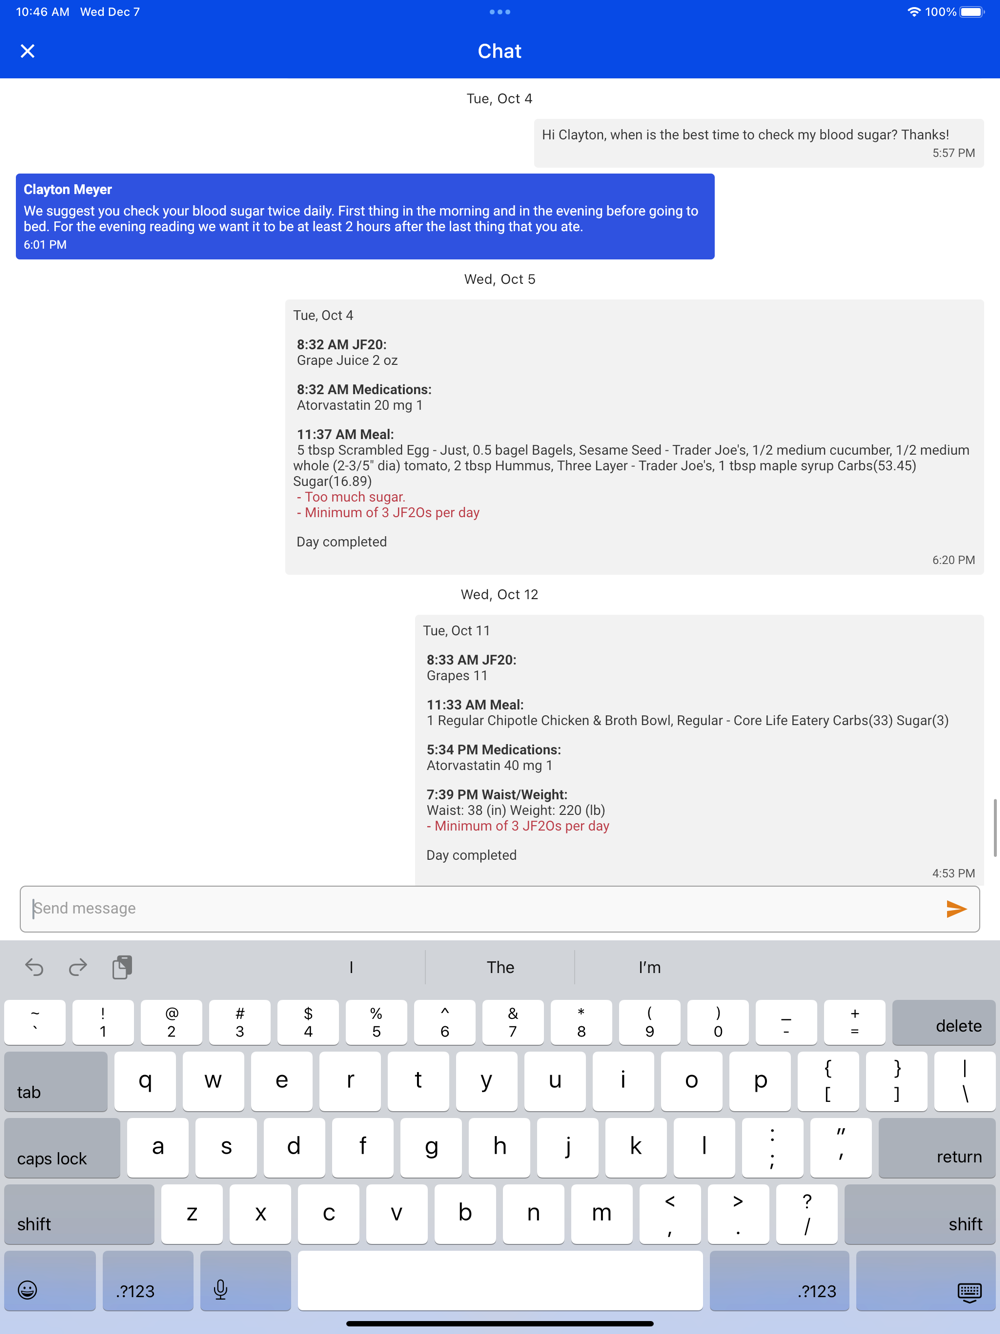This screenshot has width=1000, height=1334.
Task: Tap the orange send message arrow
Action: click(x=956, y=908)
